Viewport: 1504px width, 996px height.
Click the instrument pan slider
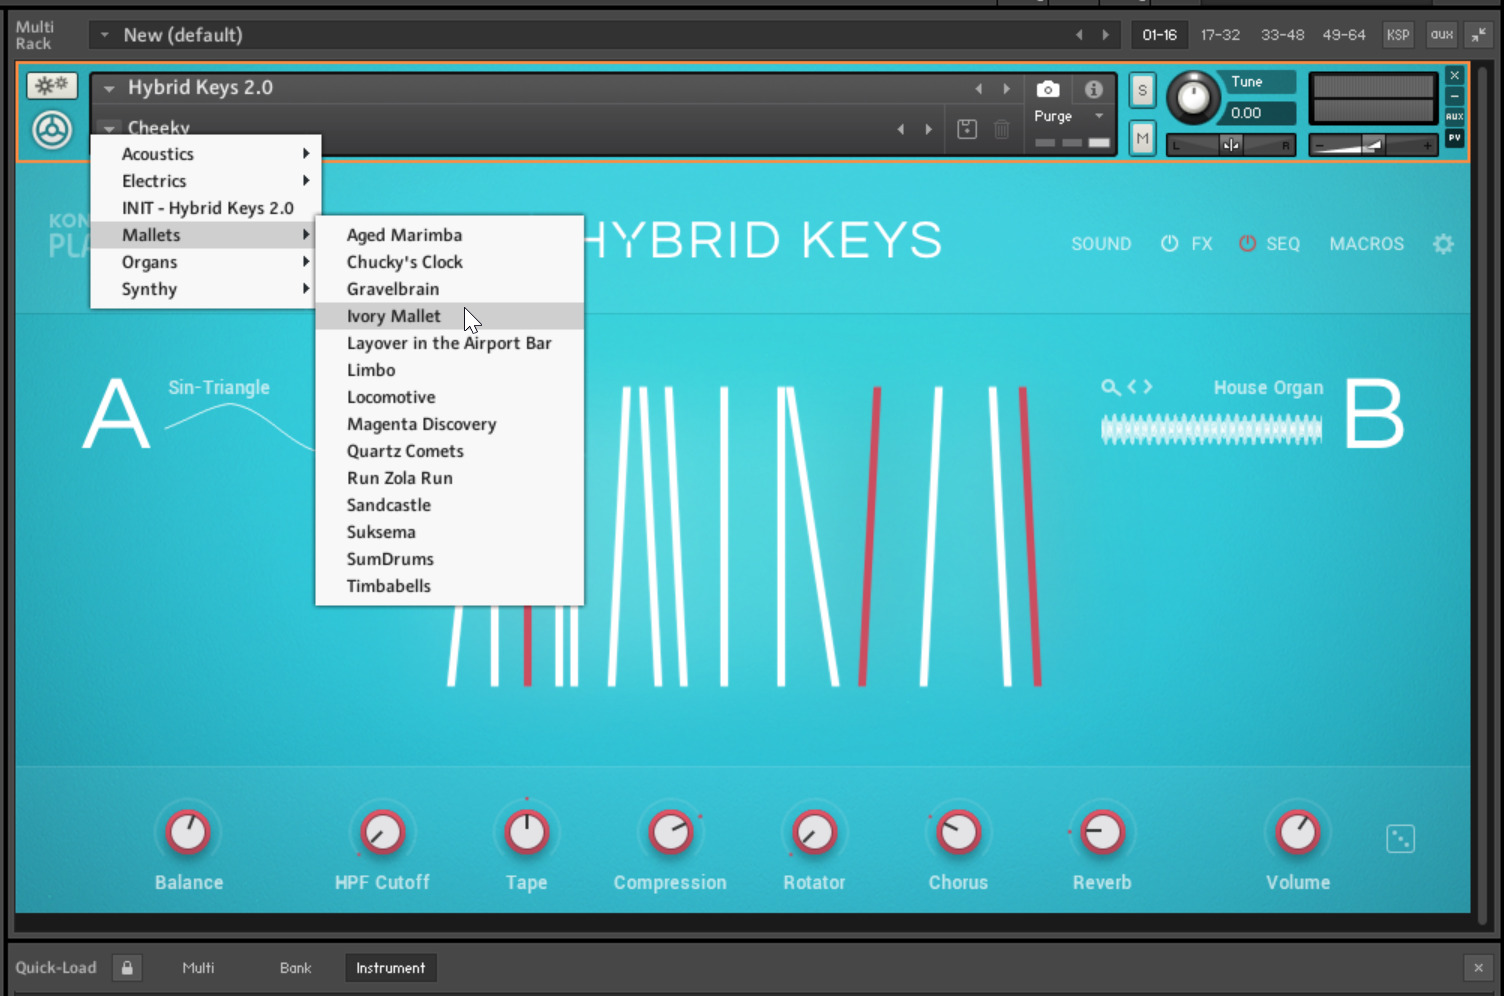(1231, 146)
